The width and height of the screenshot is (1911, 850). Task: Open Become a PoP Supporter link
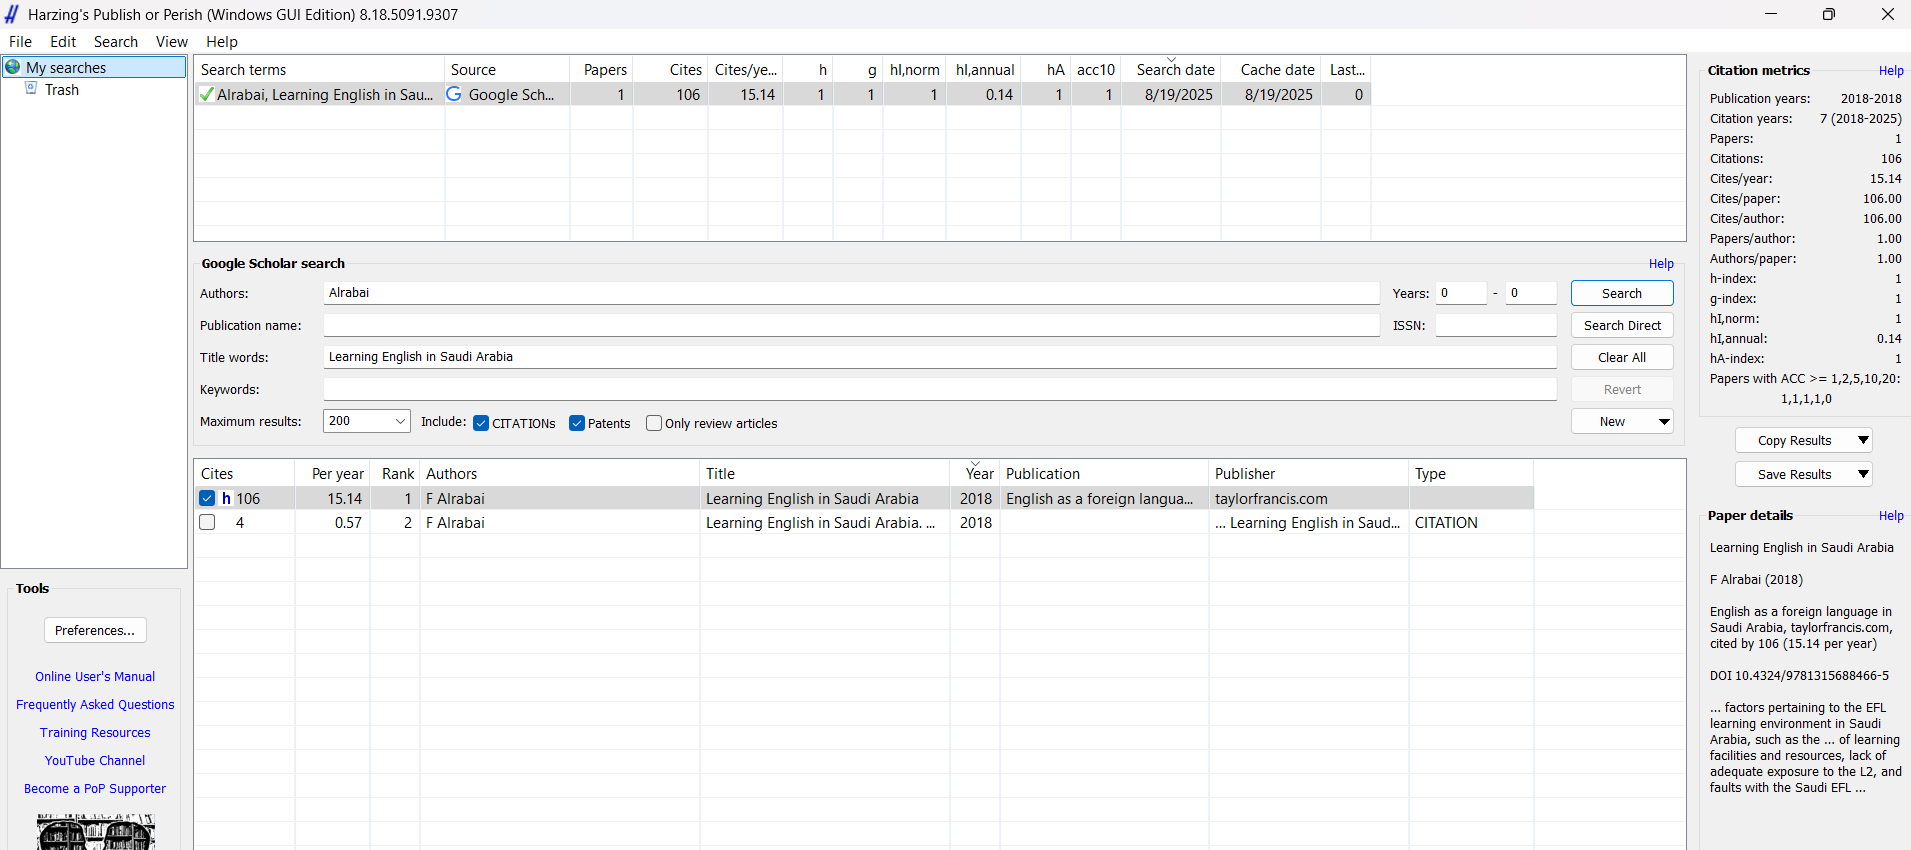95,788
